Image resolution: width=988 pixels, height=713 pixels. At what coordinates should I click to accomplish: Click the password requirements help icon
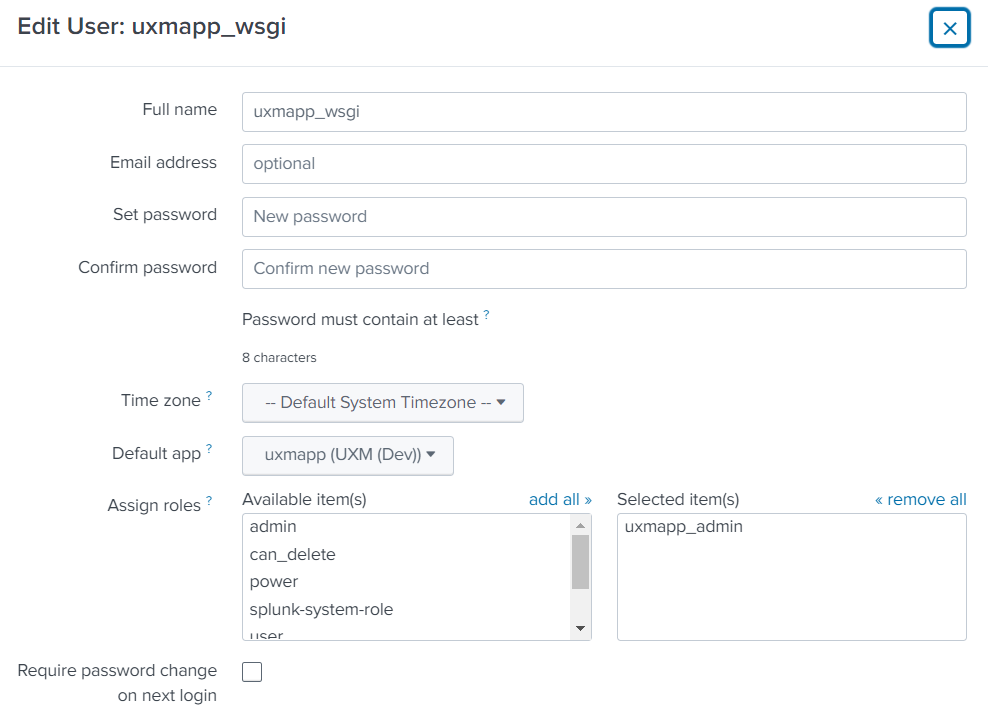pyautogui.click(x=486, y=315)
